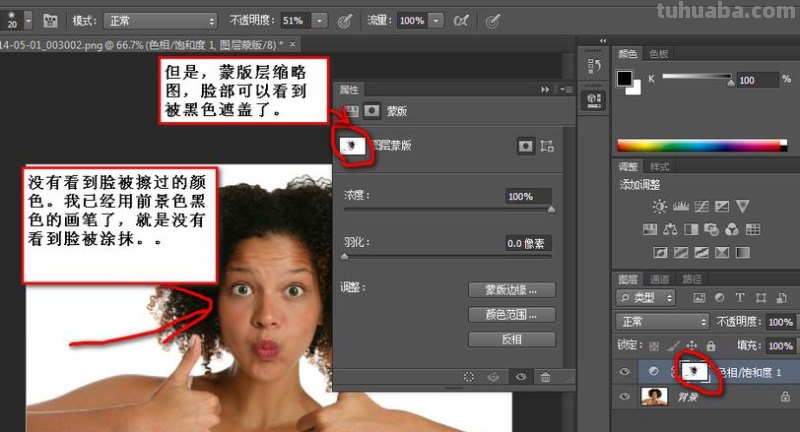
Task: Filter layers by type layers icon
Action: (x=740, y=297)
